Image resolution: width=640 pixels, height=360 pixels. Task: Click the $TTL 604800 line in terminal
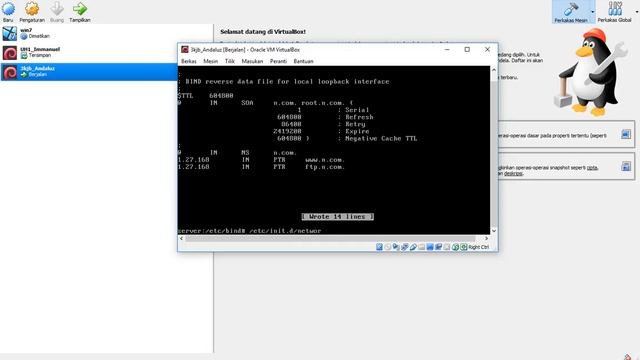pyautogui.click(x=206, y=96)
